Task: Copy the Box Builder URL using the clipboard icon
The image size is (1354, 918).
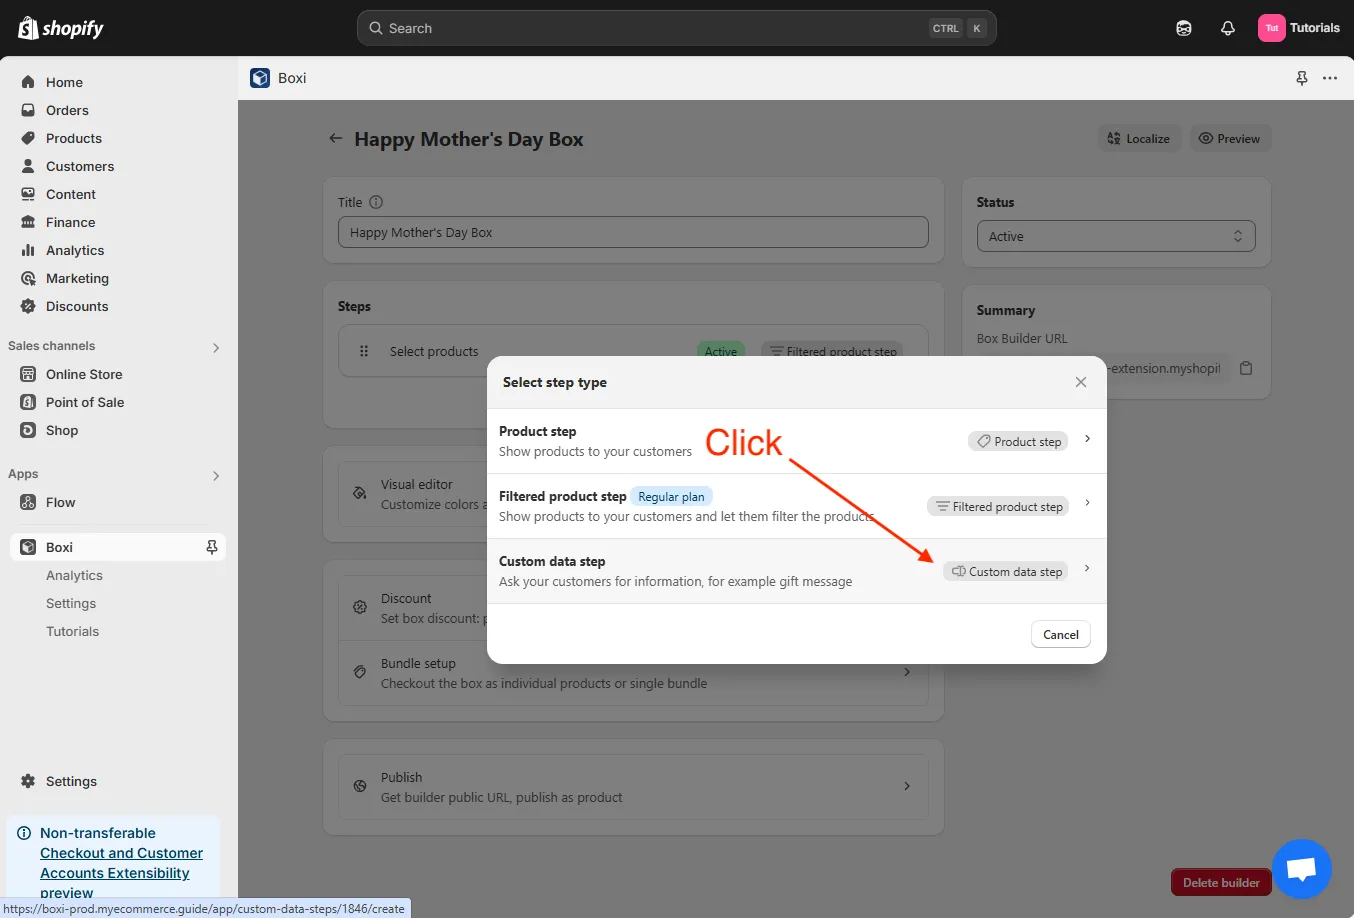Action: (1246, 367)
